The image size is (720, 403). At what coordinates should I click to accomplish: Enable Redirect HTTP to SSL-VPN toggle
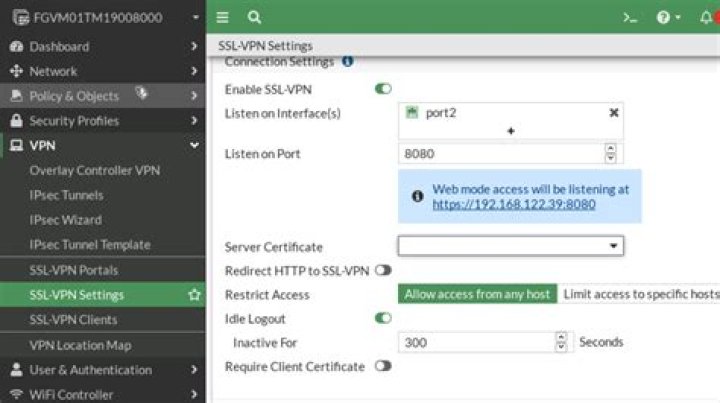pyautogui.click(x=383, y=271)
